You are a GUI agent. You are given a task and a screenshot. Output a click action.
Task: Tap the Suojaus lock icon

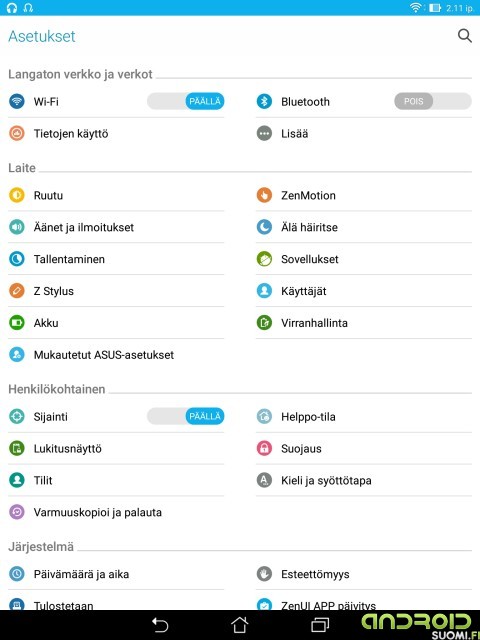pos(264,448)
